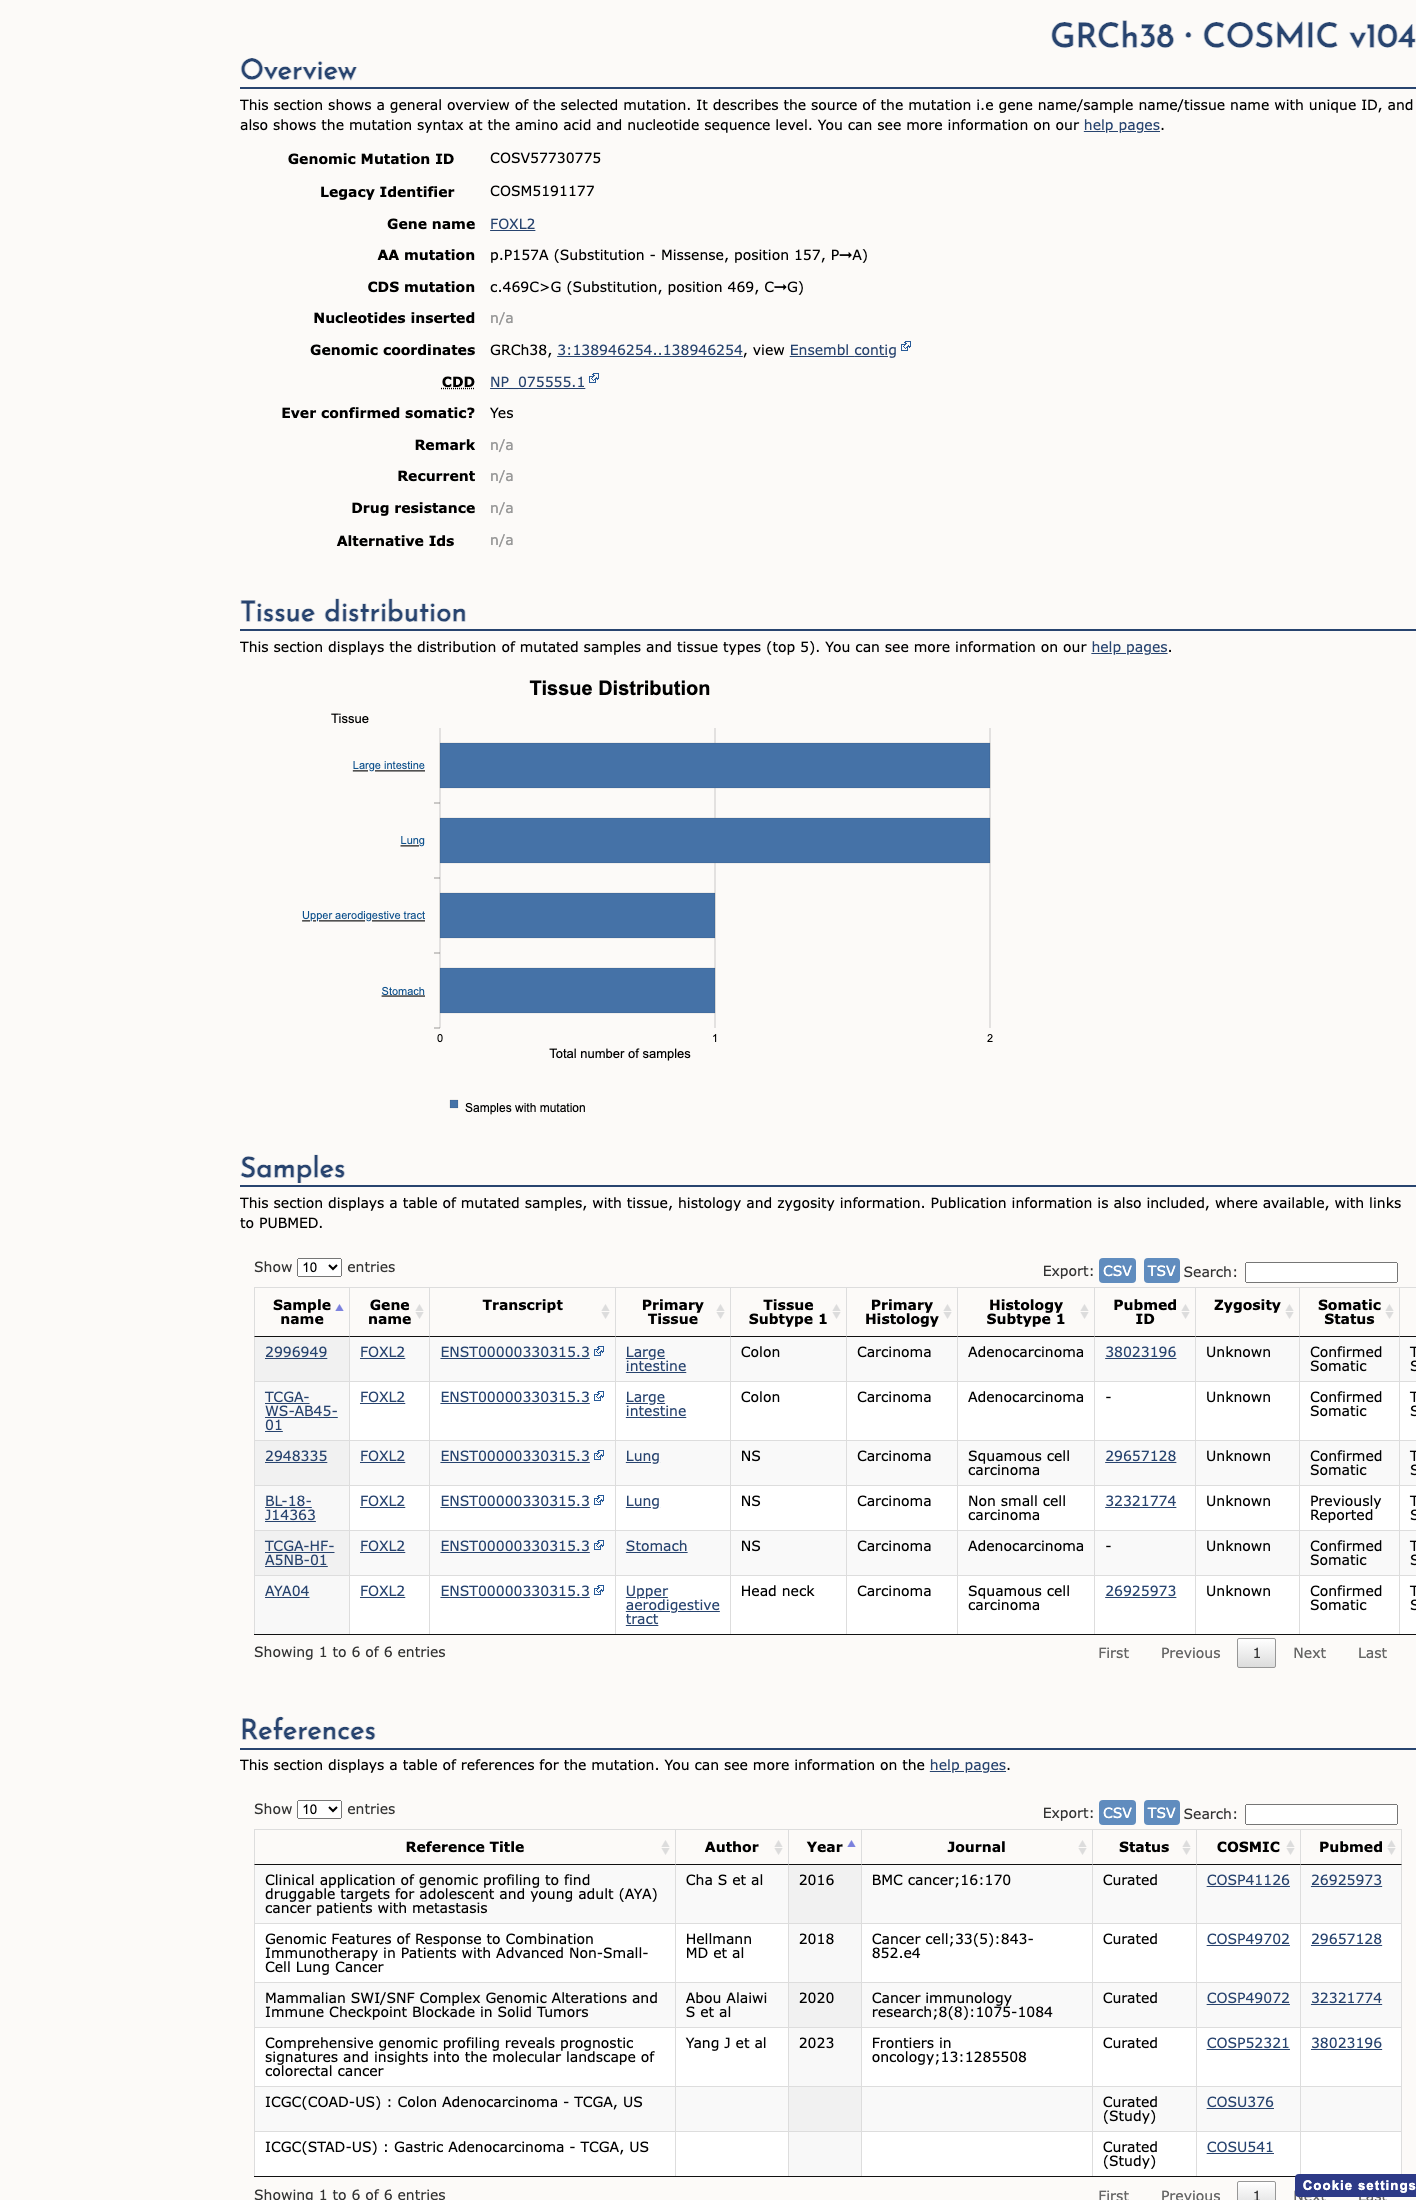Click sort arrows beside Samples Gene name header

pyautogui.click(x=420, y=1311)
